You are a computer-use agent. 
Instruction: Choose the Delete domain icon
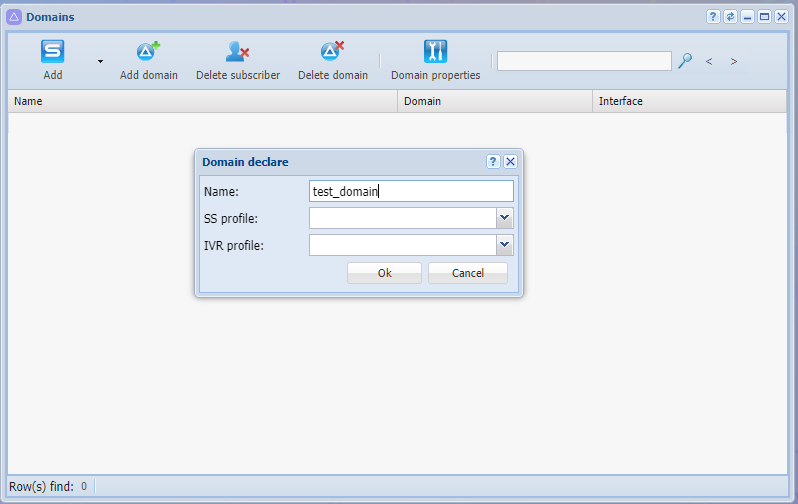point(332,51)
